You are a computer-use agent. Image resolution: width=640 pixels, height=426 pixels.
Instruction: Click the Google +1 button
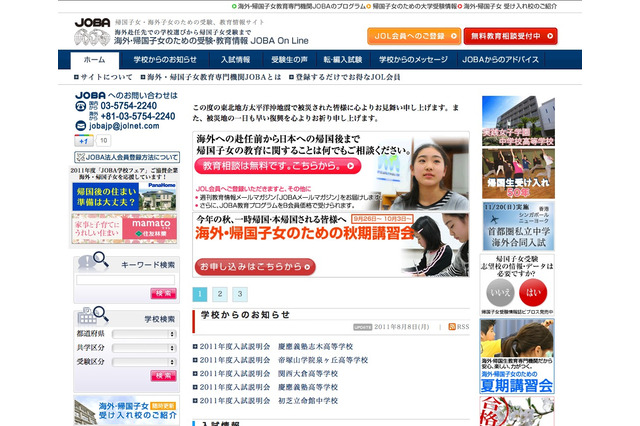click(84, 141)
